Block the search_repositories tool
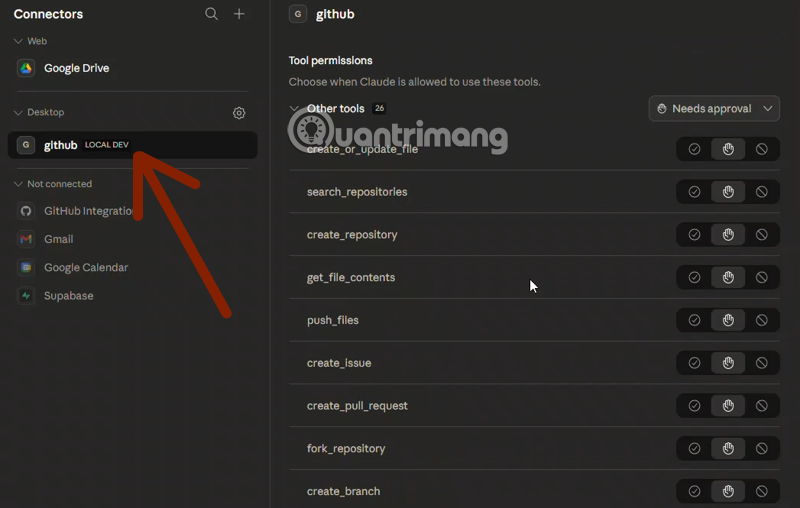Image resolution: width=800 pixels, height=508 pixels. [x=762, y=192]
